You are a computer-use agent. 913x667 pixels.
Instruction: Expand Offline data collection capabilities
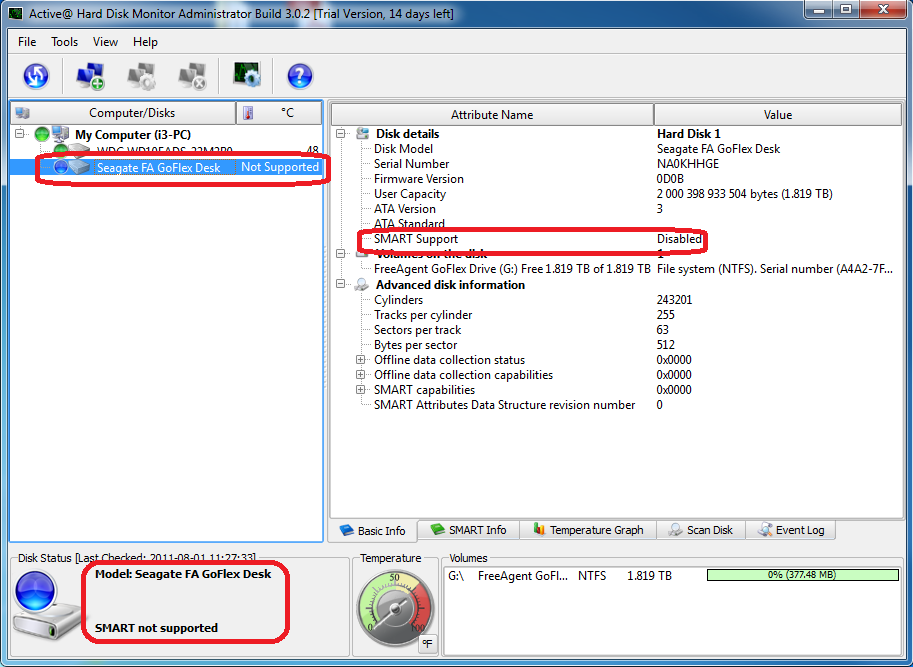click(x=360, y=375)
